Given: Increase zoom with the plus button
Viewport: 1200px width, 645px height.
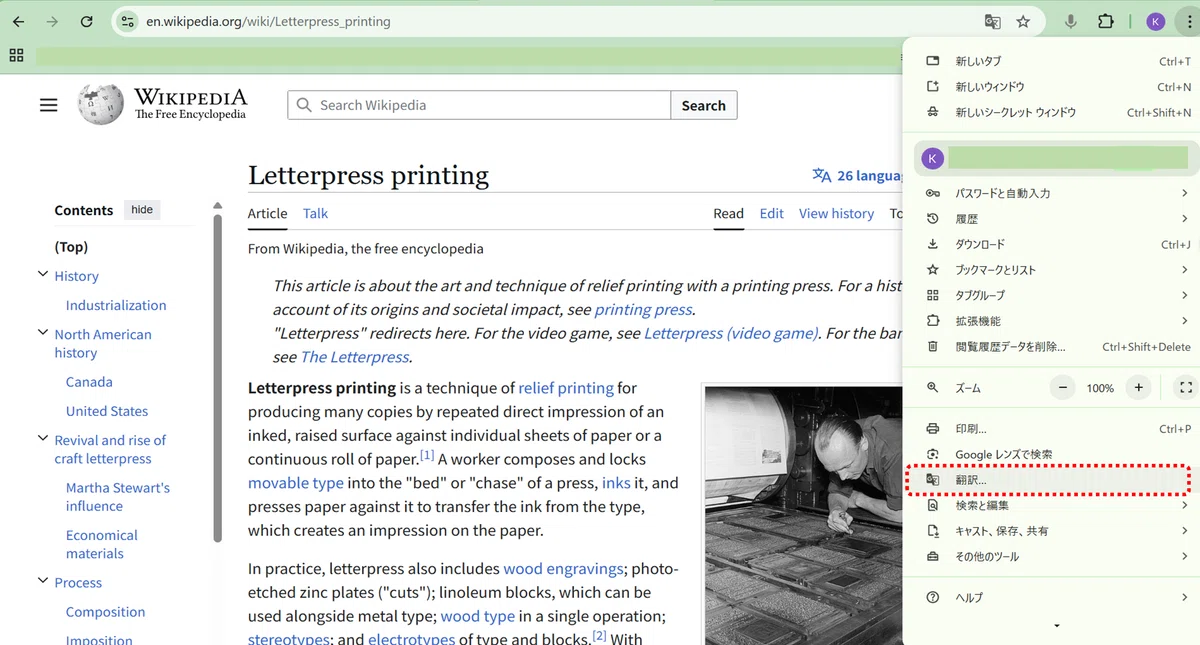Looking at the screenshot, I should coord(1138,388).
